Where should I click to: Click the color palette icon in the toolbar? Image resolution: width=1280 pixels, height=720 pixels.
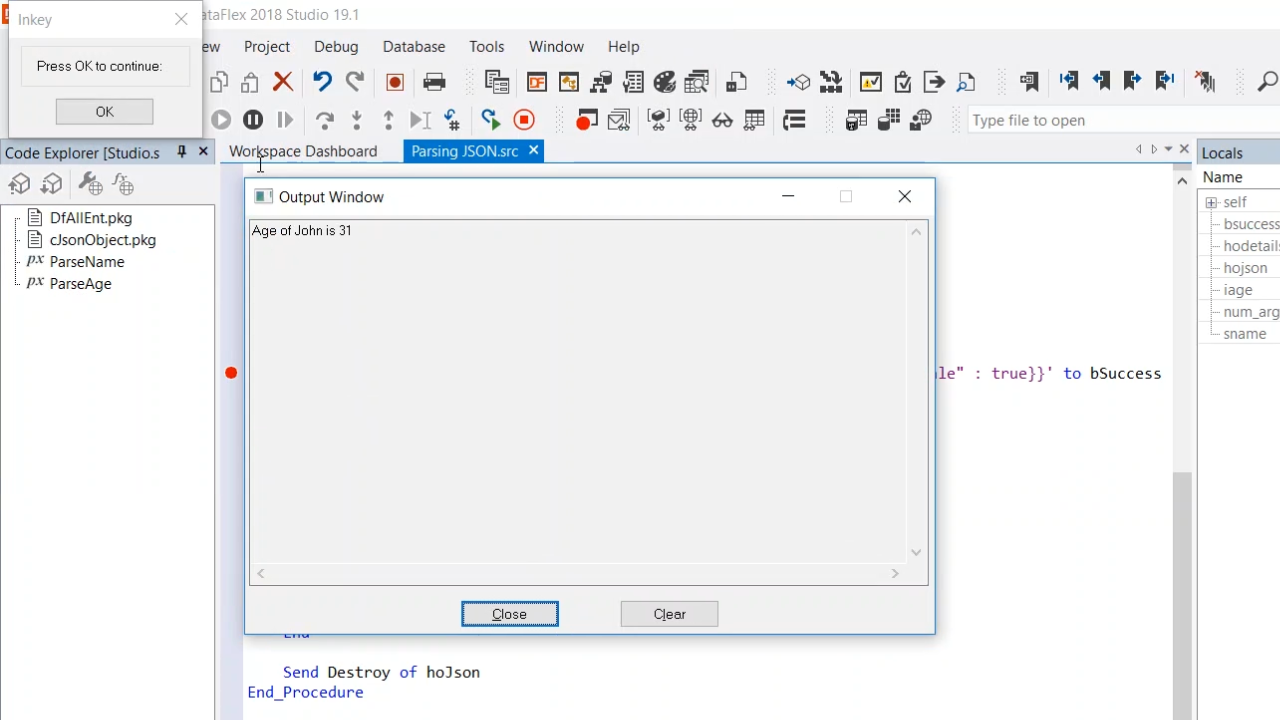click(665, 82)
